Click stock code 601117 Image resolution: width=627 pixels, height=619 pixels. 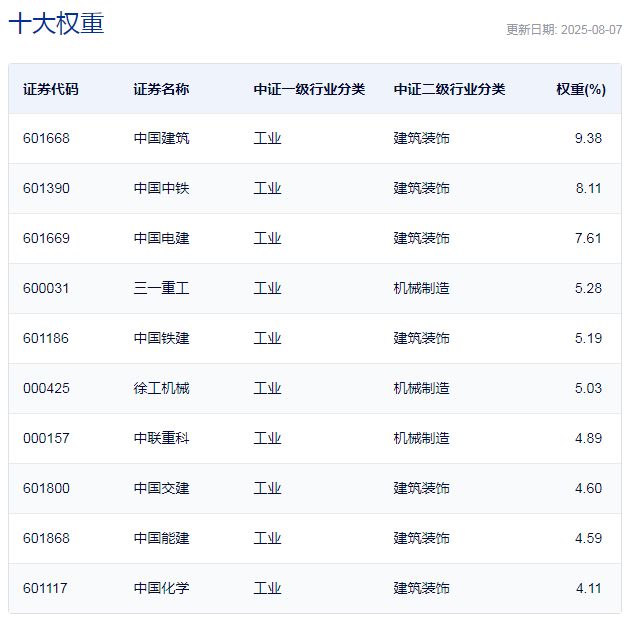pos(45,588)
